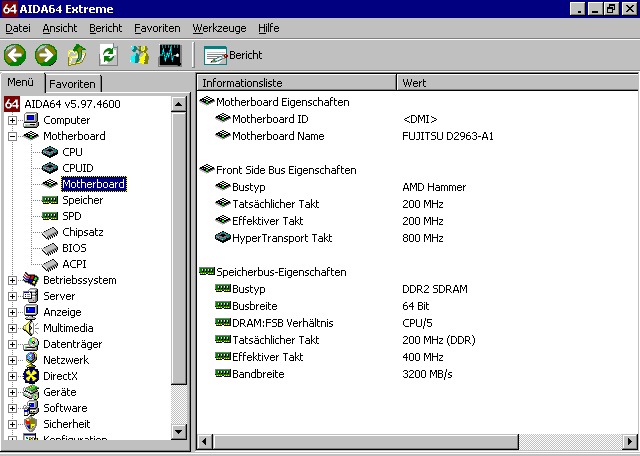Open the Ansicht menu

[x=60, y=28]
